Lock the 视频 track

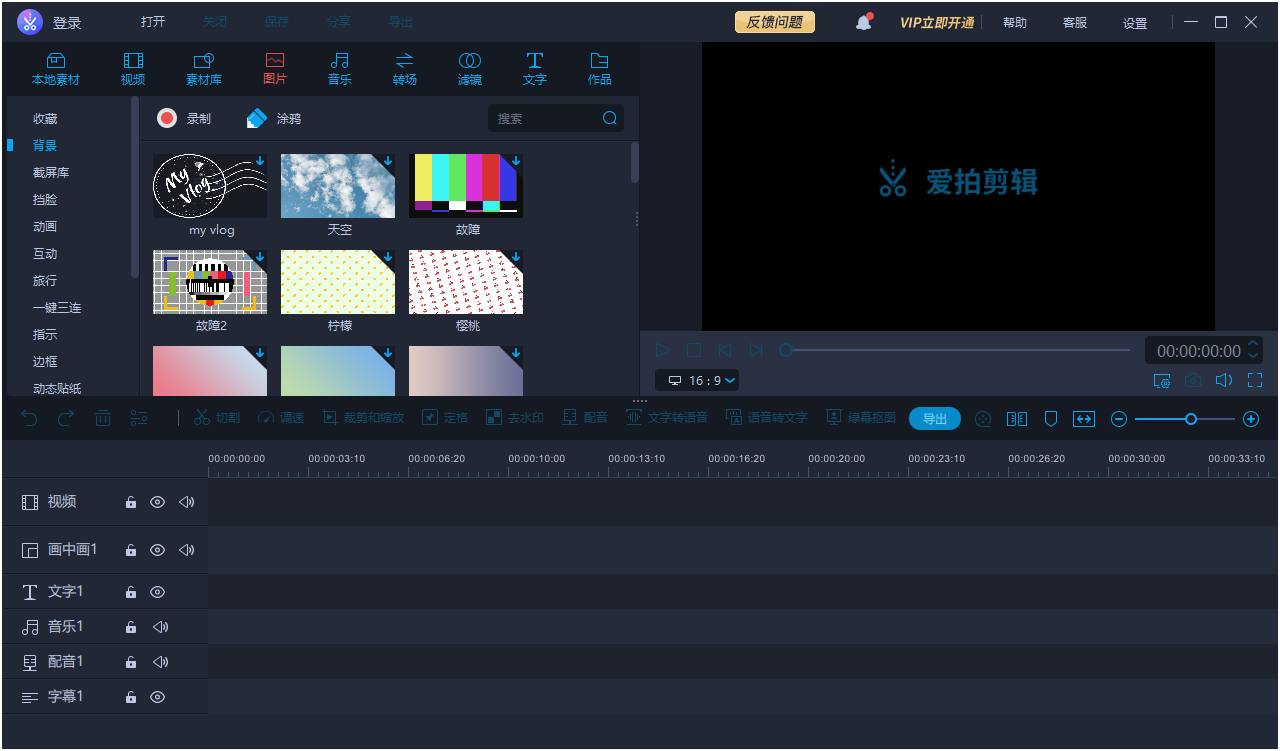pyautogui.click(x=130, y=502)
